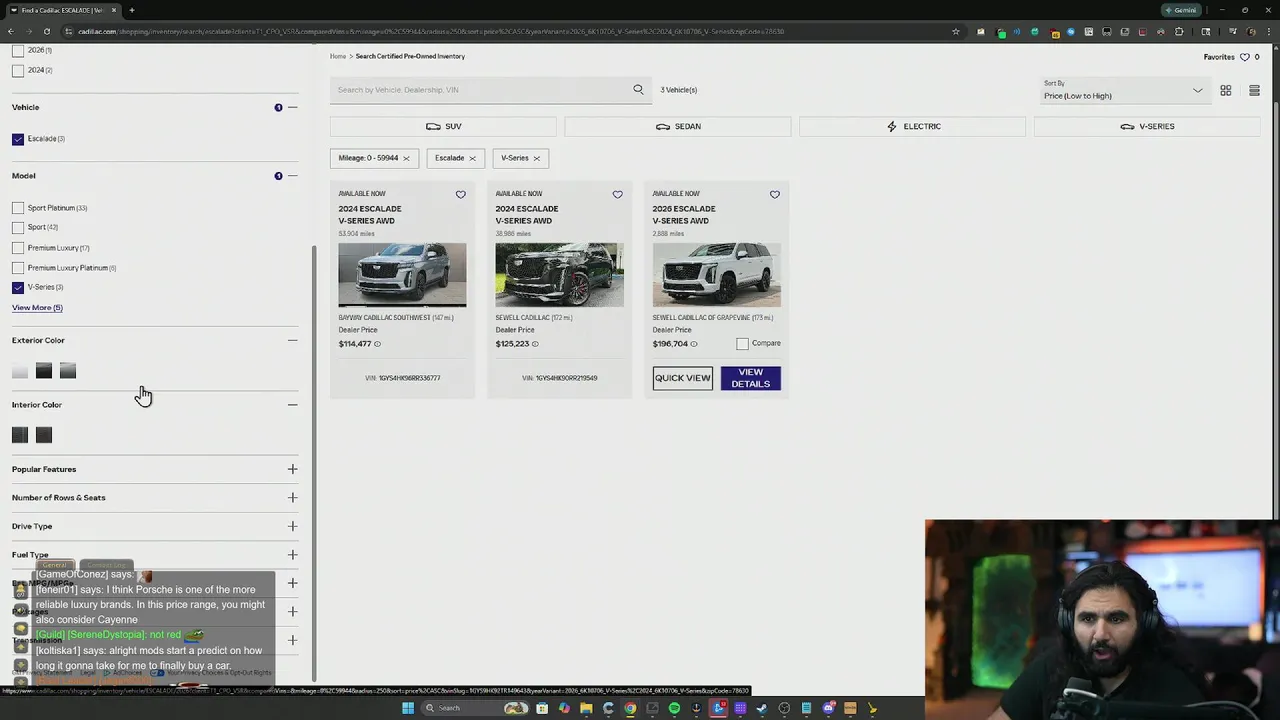Image resolution: width=1280 pixels, height=720 pixels.
Task: Open the Windows Start menu
Action: pyautogui.click(x=408, y=708)
